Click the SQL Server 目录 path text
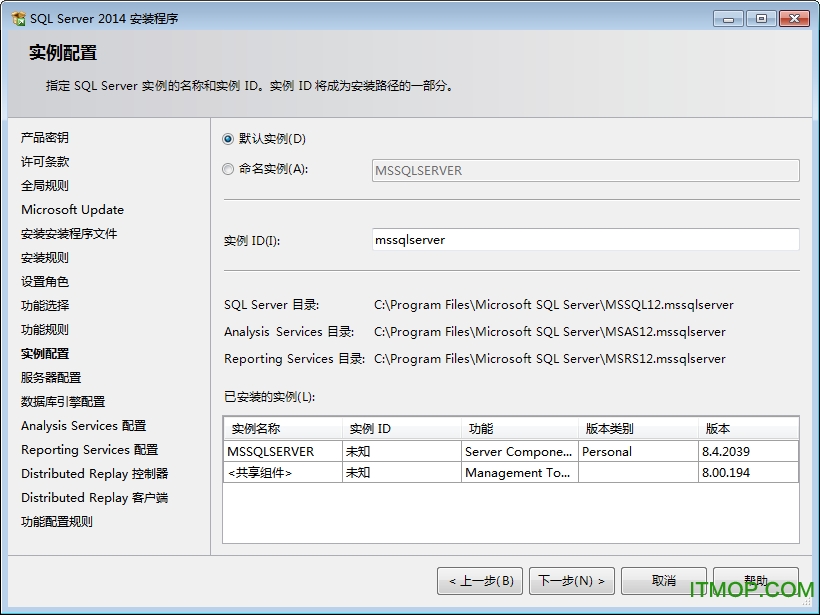This screenshot has width=820, height=615. click(x=554, y=305)
